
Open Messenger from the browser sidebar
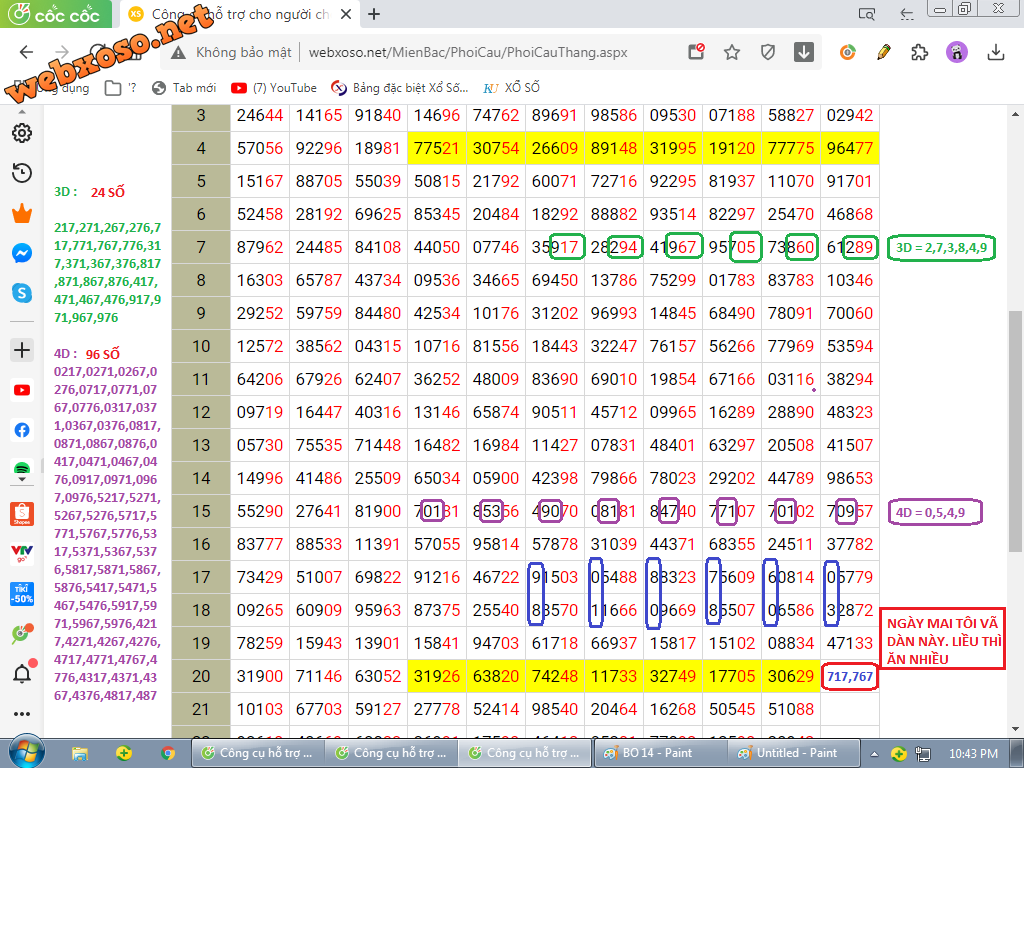click(x=21, y=254)
